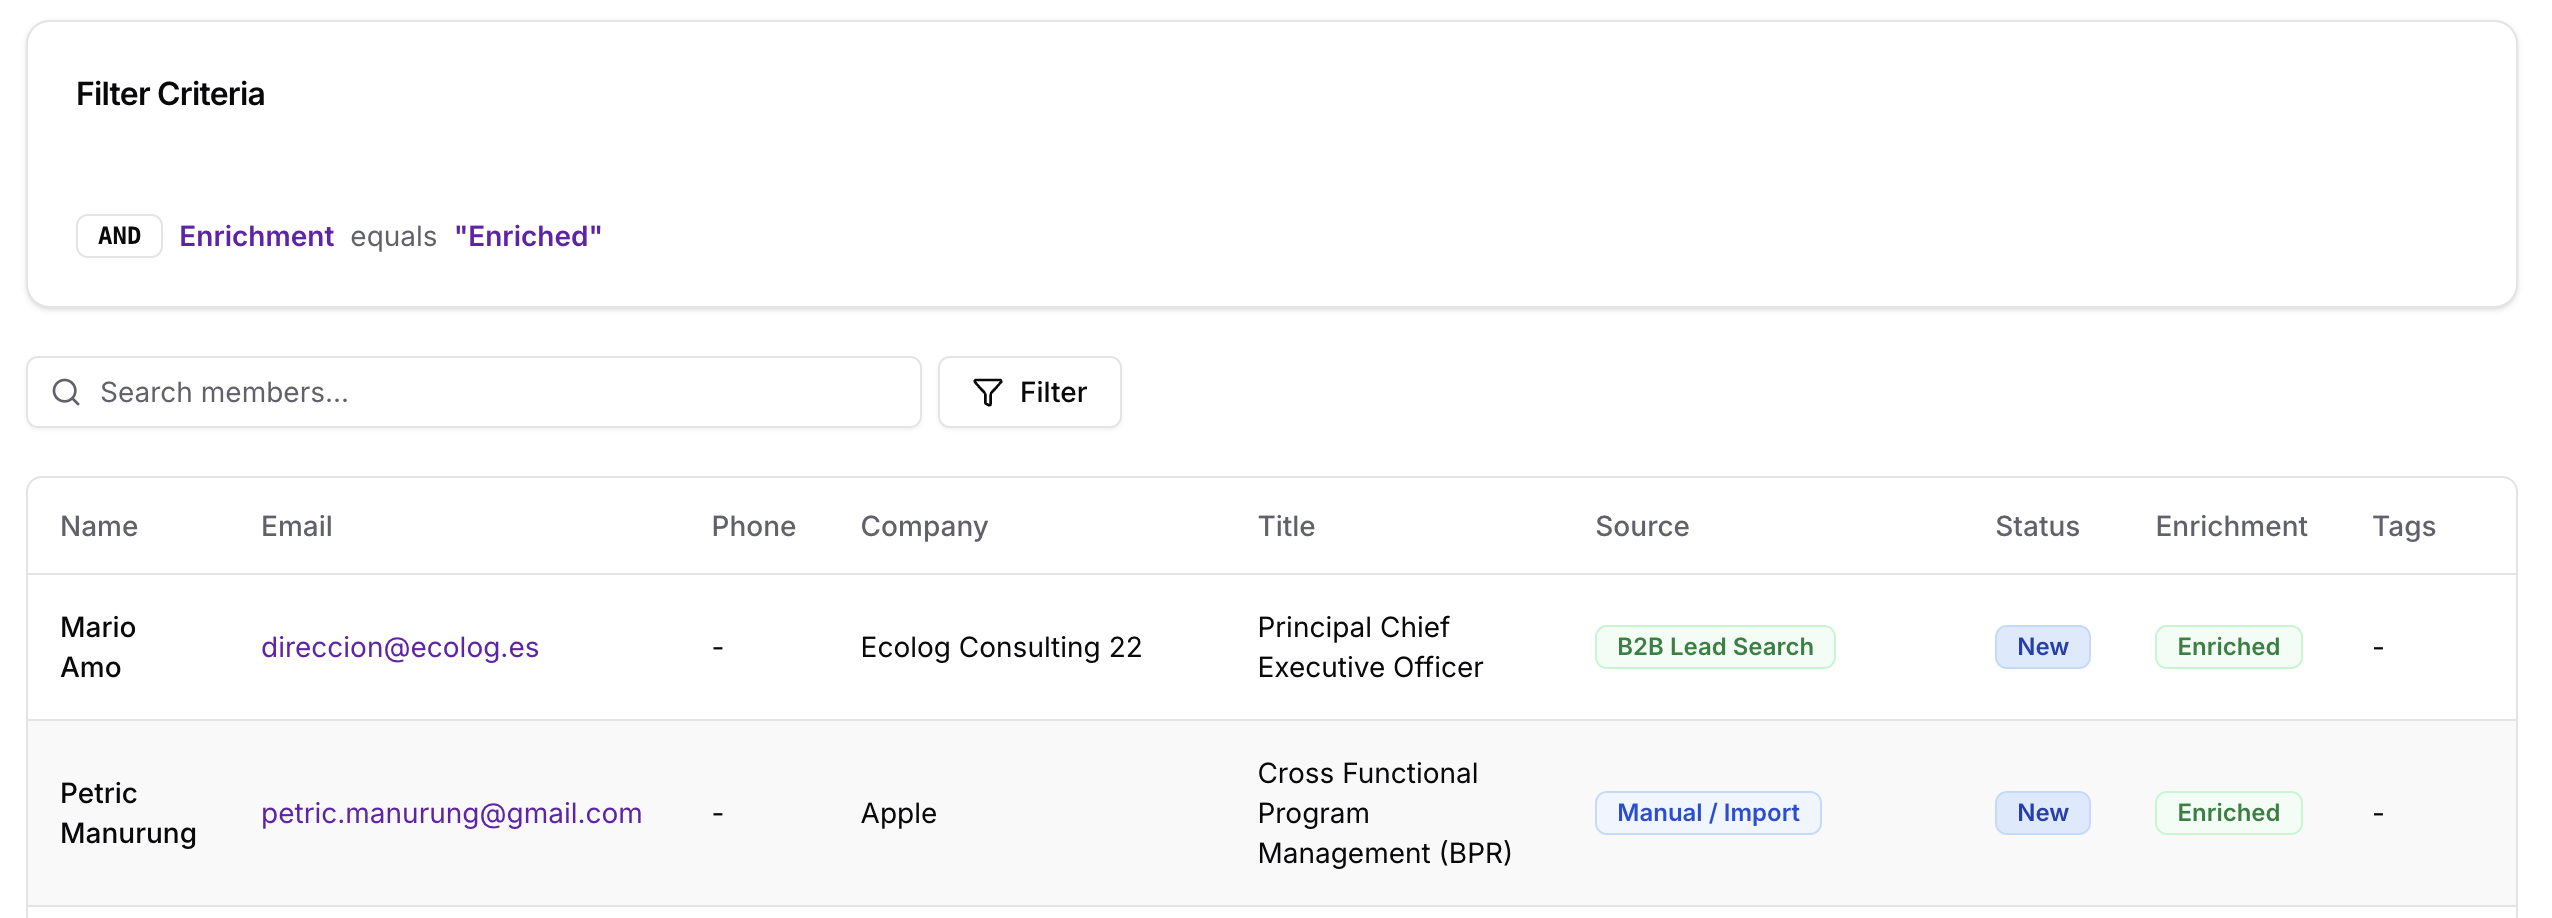
Task: Select the Mario Amo row name
Action: [x=98, y=647]
